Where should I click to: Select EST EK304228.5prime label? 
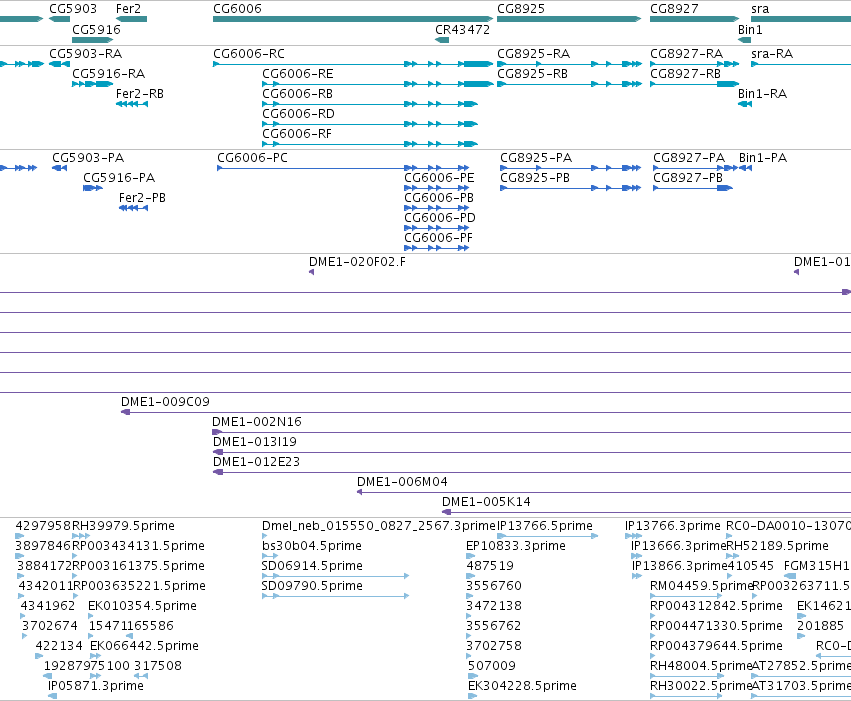522,686
